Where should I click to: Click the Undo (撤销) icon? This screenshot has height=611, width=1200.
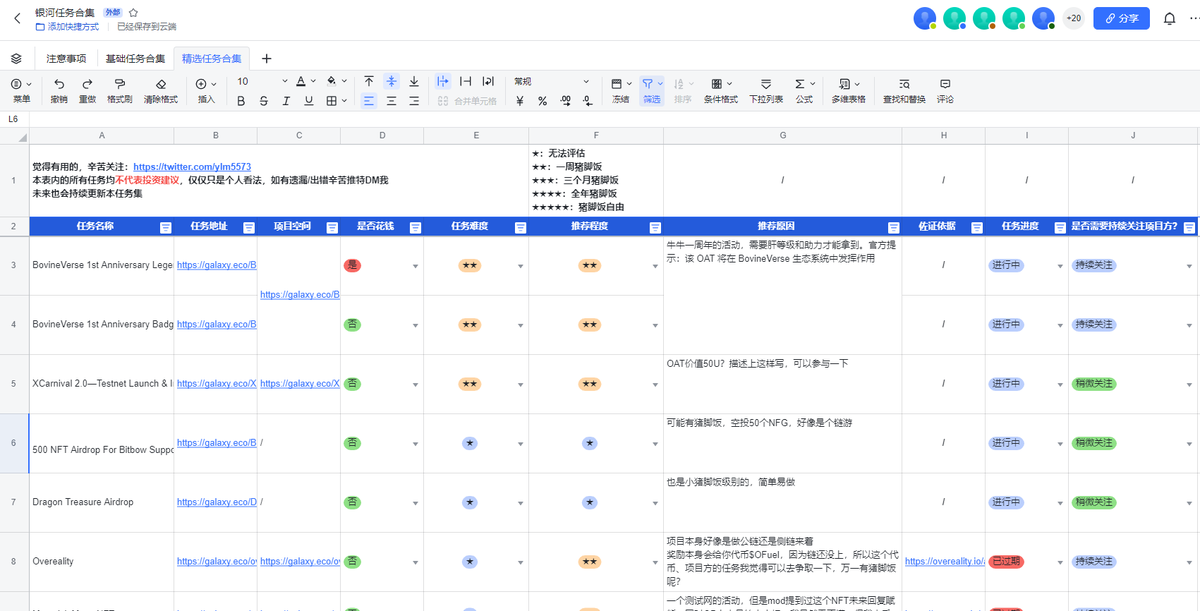59,84
